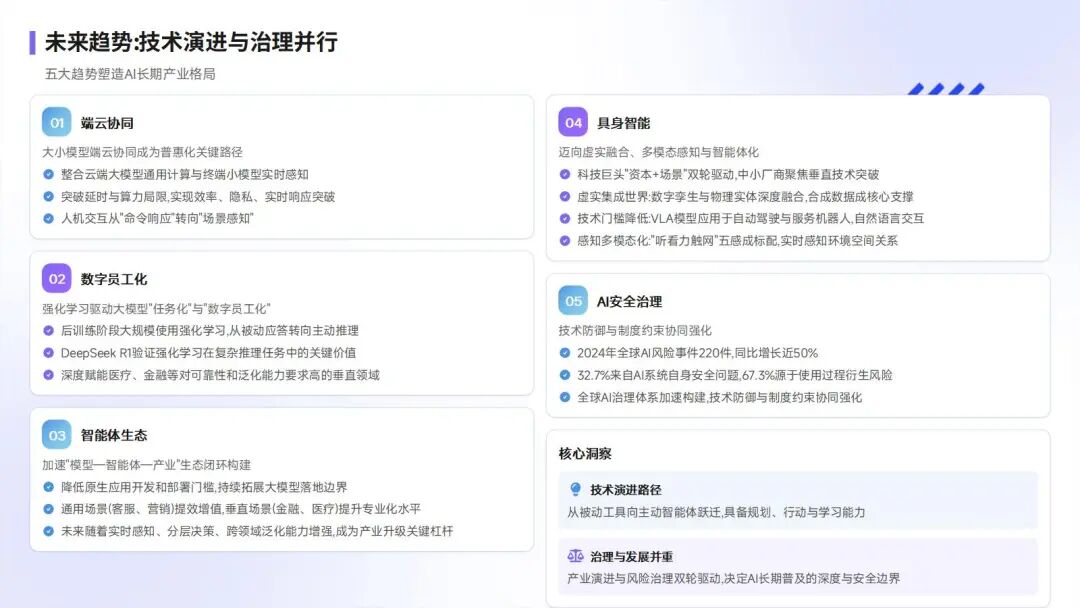Click the slide title 未来趋势:技术演进与治理并行
Viewport: 1080px width, 608px height.
[191, 42]
